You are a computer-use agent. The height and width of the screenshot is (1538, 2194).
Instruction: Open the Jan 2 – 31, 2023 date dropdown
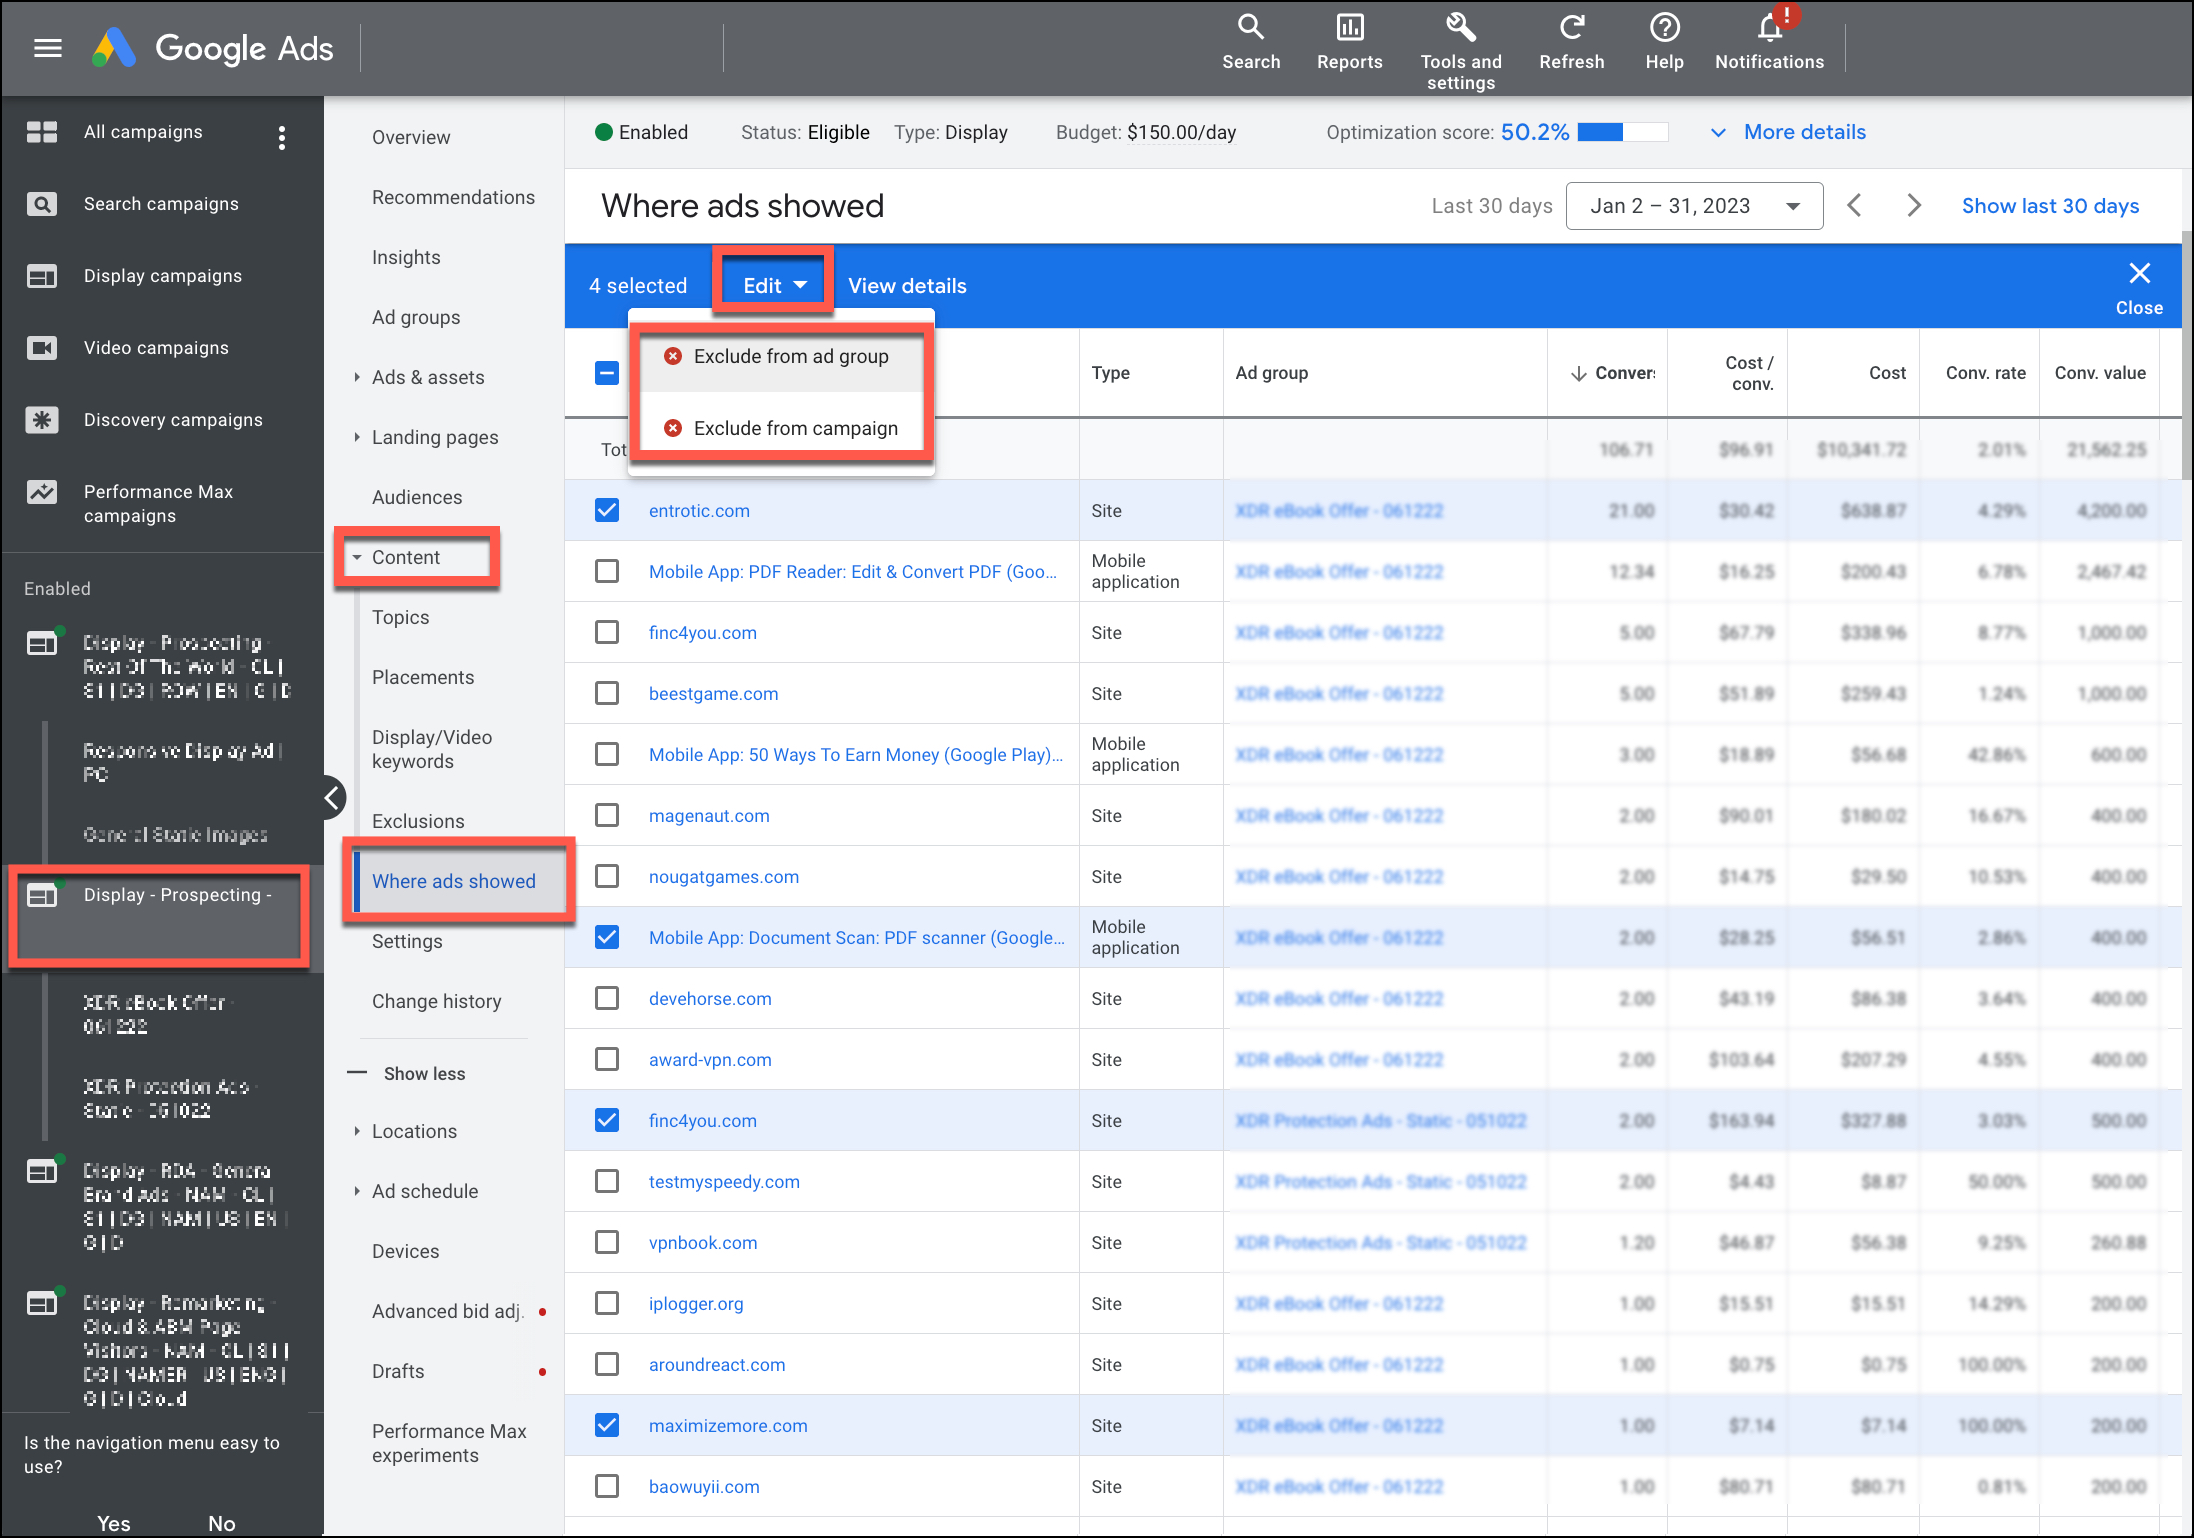click(1694, 206)
